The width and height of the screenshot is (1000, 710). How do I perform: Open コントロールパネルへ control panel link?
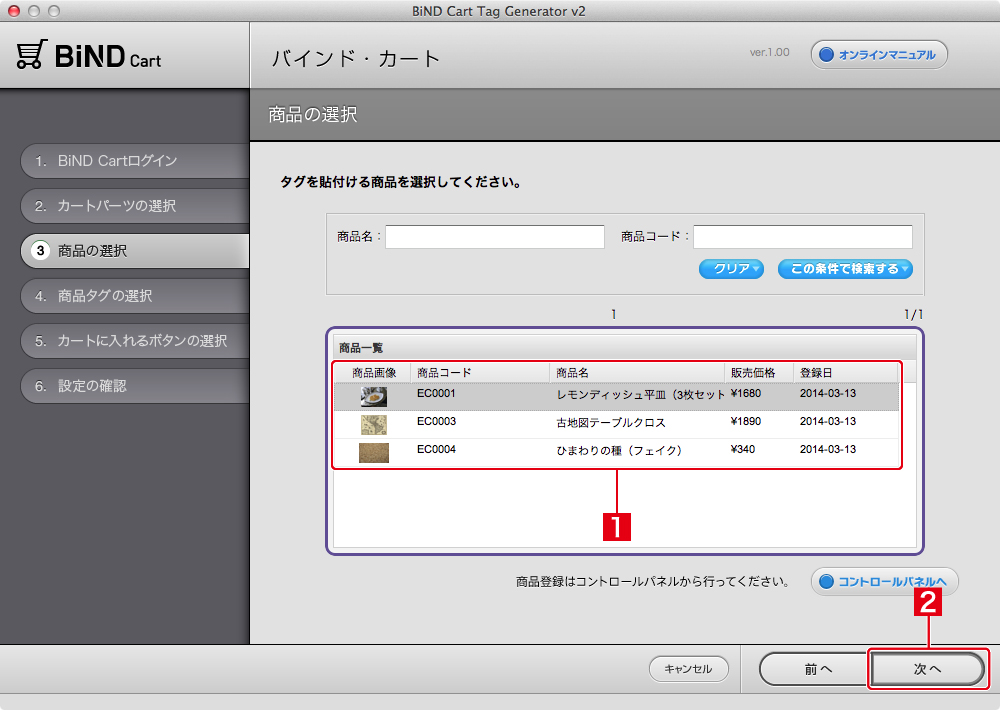[885, 582]
